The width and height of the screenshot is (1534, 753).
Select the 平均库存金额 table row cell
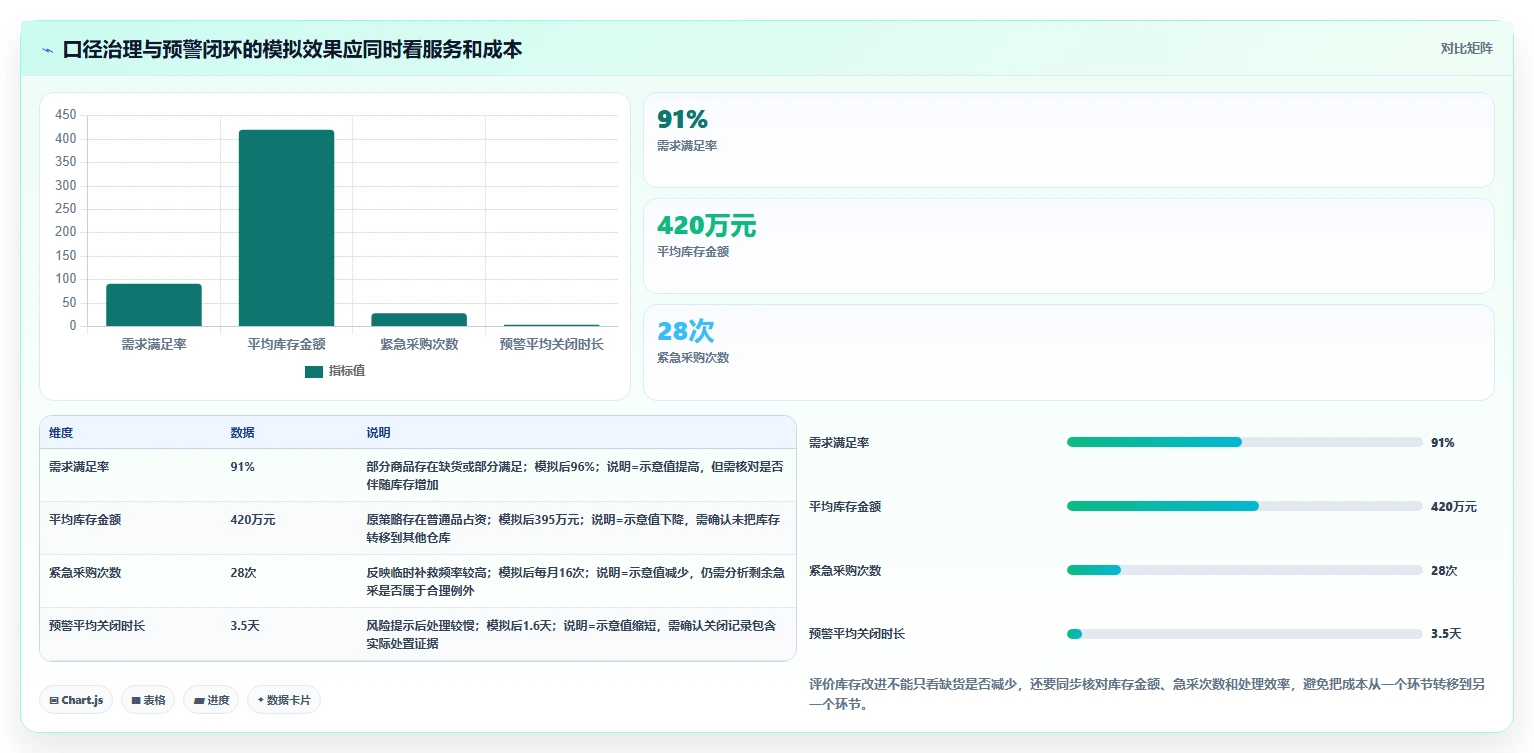(85, 520)
